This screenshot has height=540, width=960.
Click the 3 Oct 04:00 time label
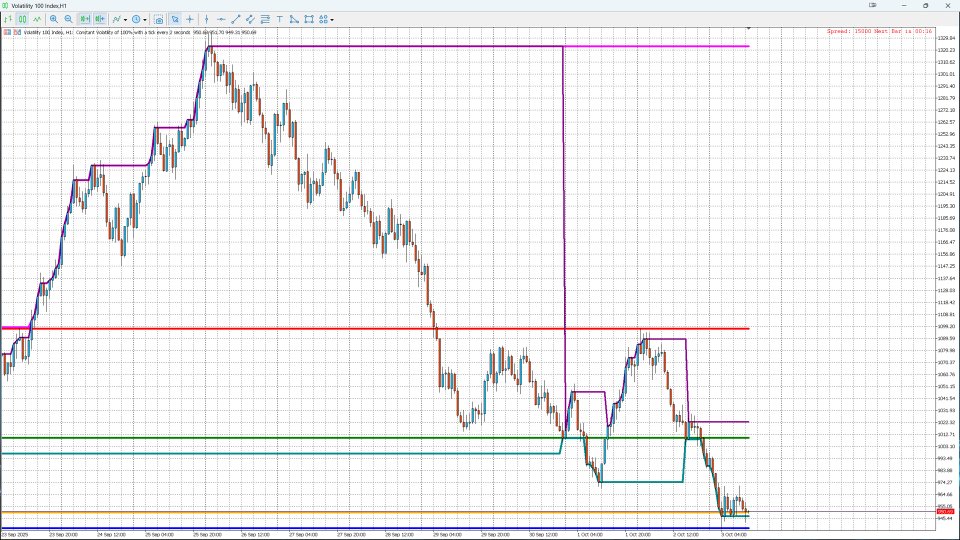click(x=733, y=534)
